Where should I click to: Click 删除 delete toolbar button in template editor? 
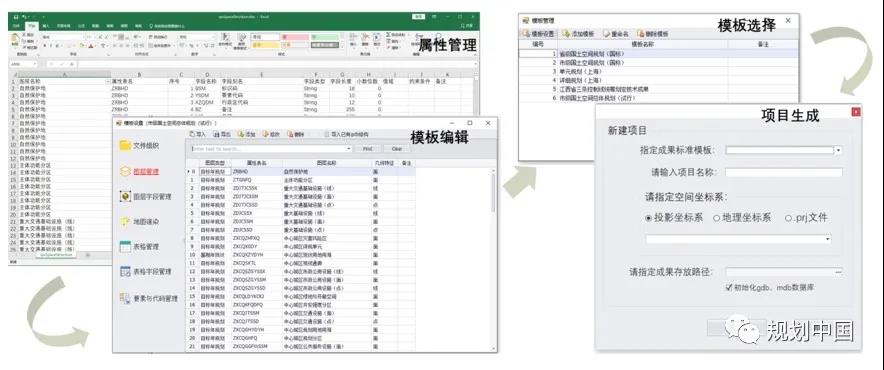tap(296, 134)
